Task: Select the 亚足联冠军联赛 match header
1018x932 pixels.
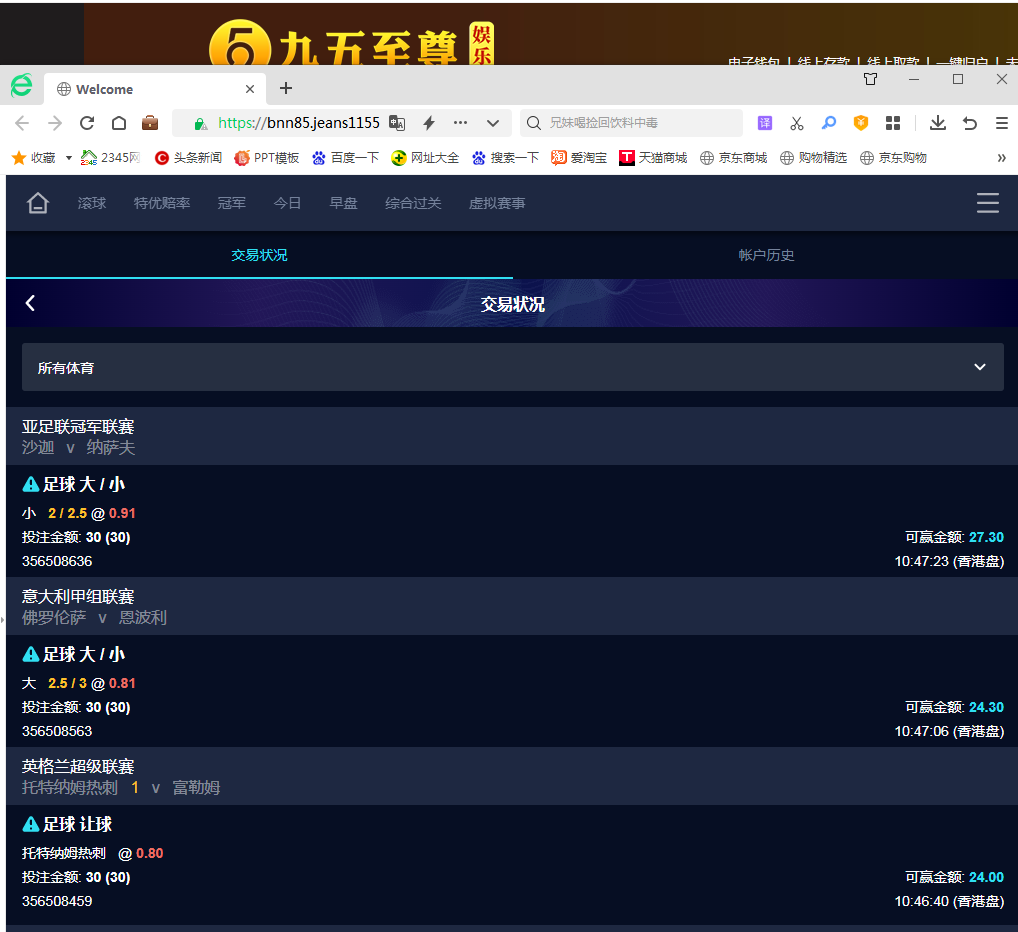Action: 512,436
